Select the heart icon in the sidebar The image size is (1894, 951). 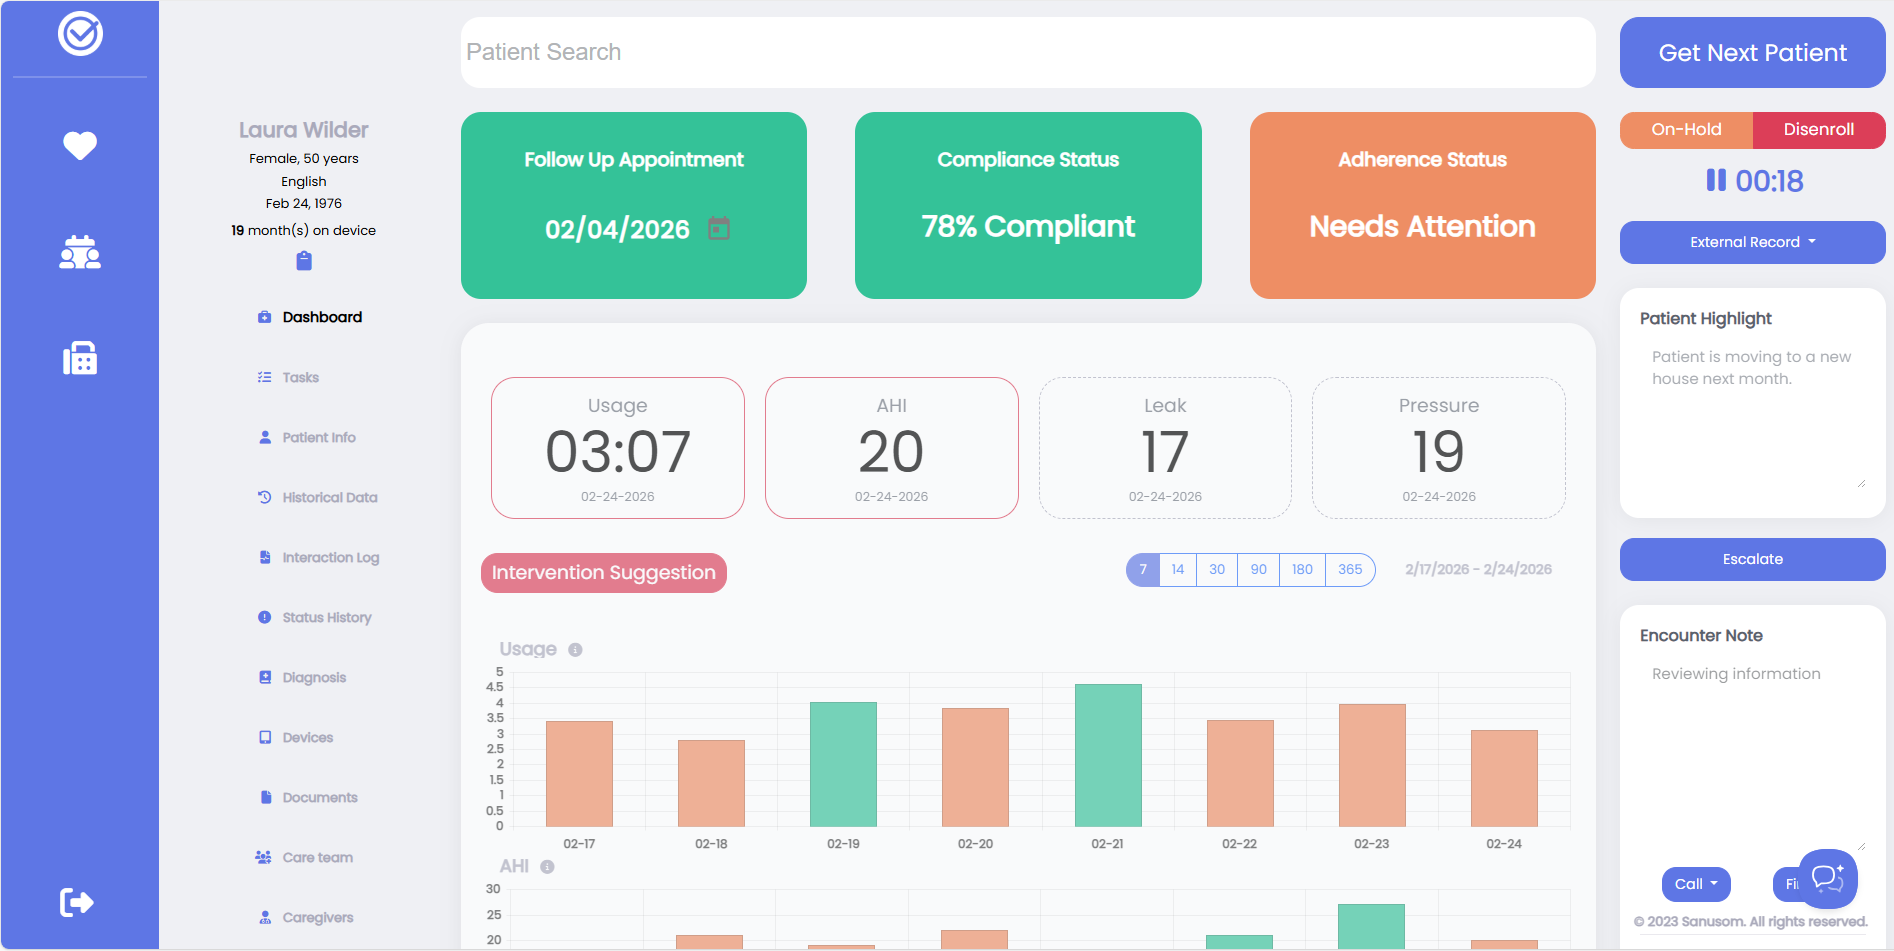[78, 145]
